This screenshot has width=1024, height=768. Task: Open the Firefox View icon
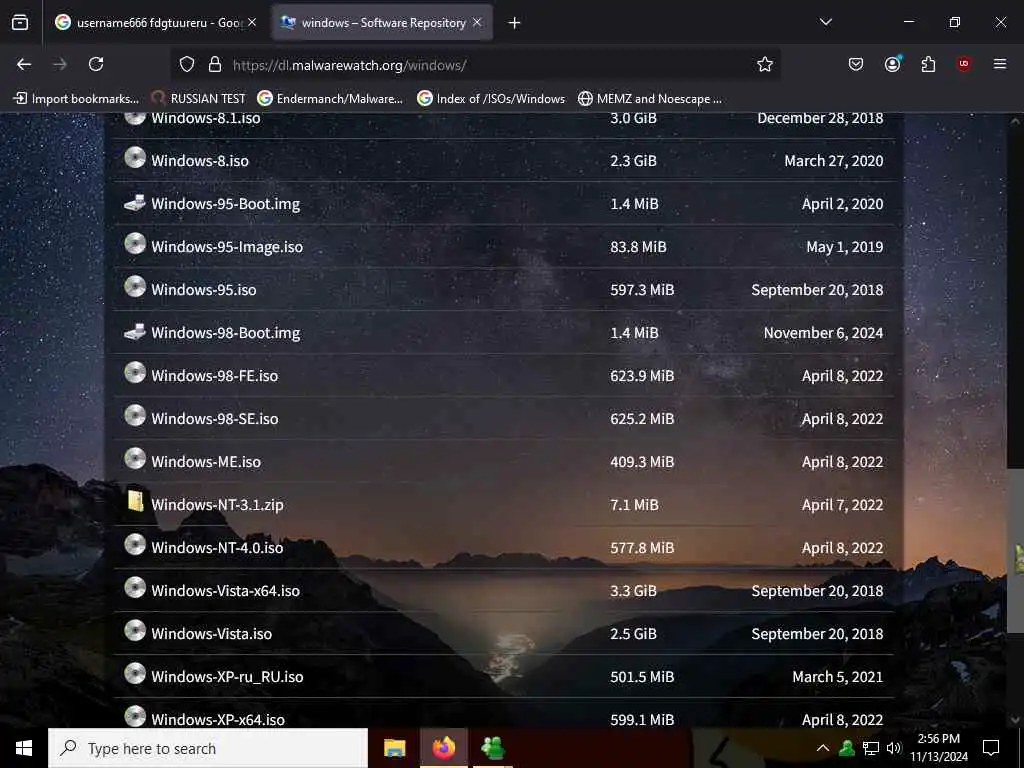(20, 23)
